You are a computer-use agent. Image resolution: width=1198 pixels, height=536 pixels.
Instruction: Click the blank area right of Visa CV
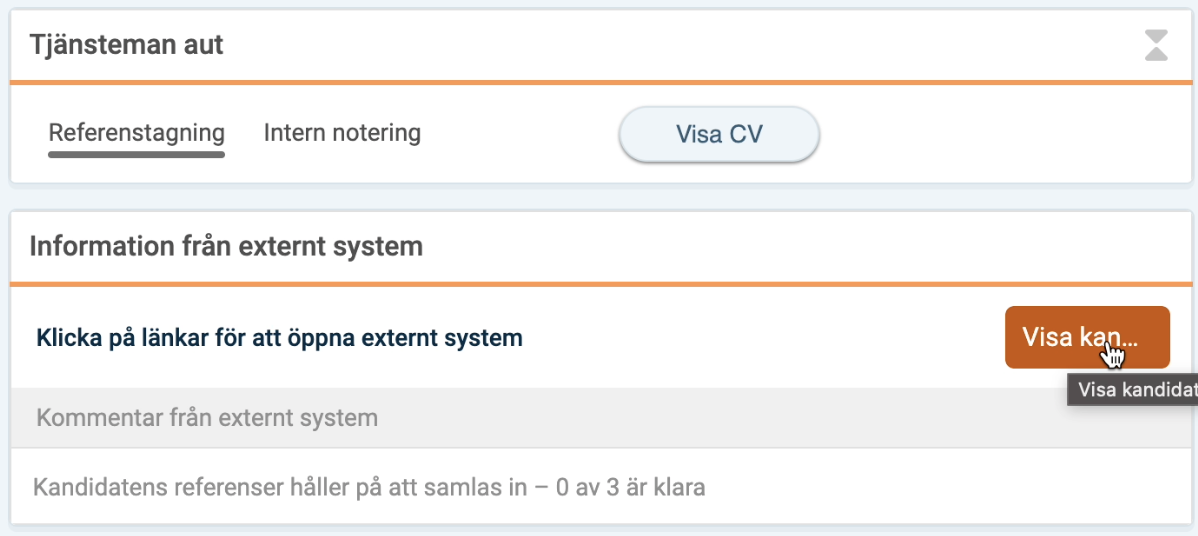[x=1001, y=134]
